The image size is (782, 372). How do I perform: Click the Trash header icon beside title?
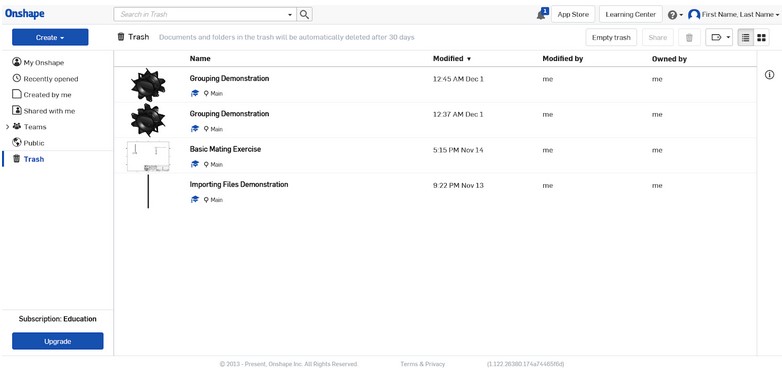[x=121, y=37]
